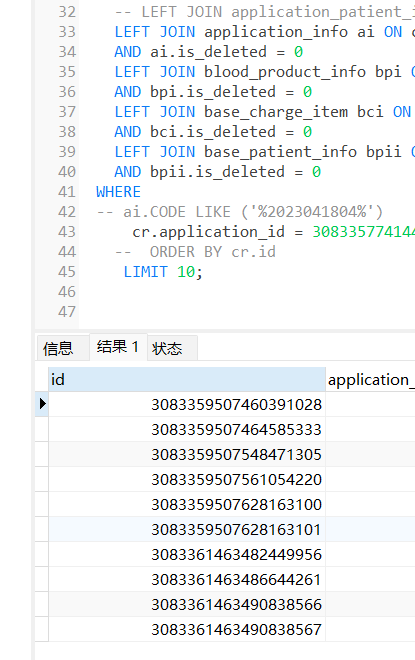Click line number 45 in the gutter
Image resolution: width=415 pixels, height=660 pixels.
67,272
